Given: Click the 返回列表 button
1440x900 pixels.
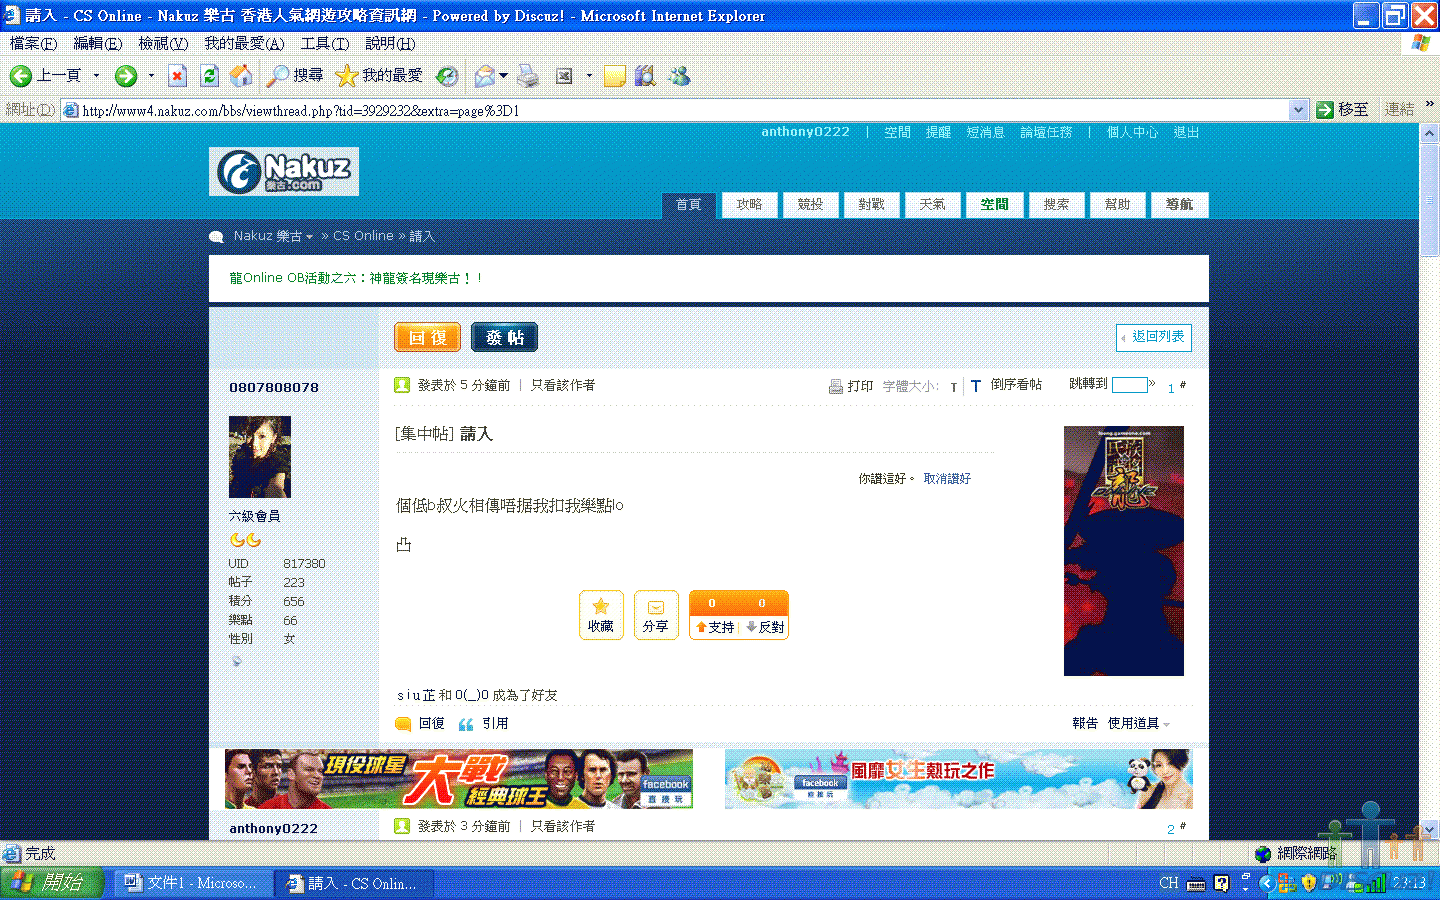Looking at the screenshot, I should (x=1154, y=337).
